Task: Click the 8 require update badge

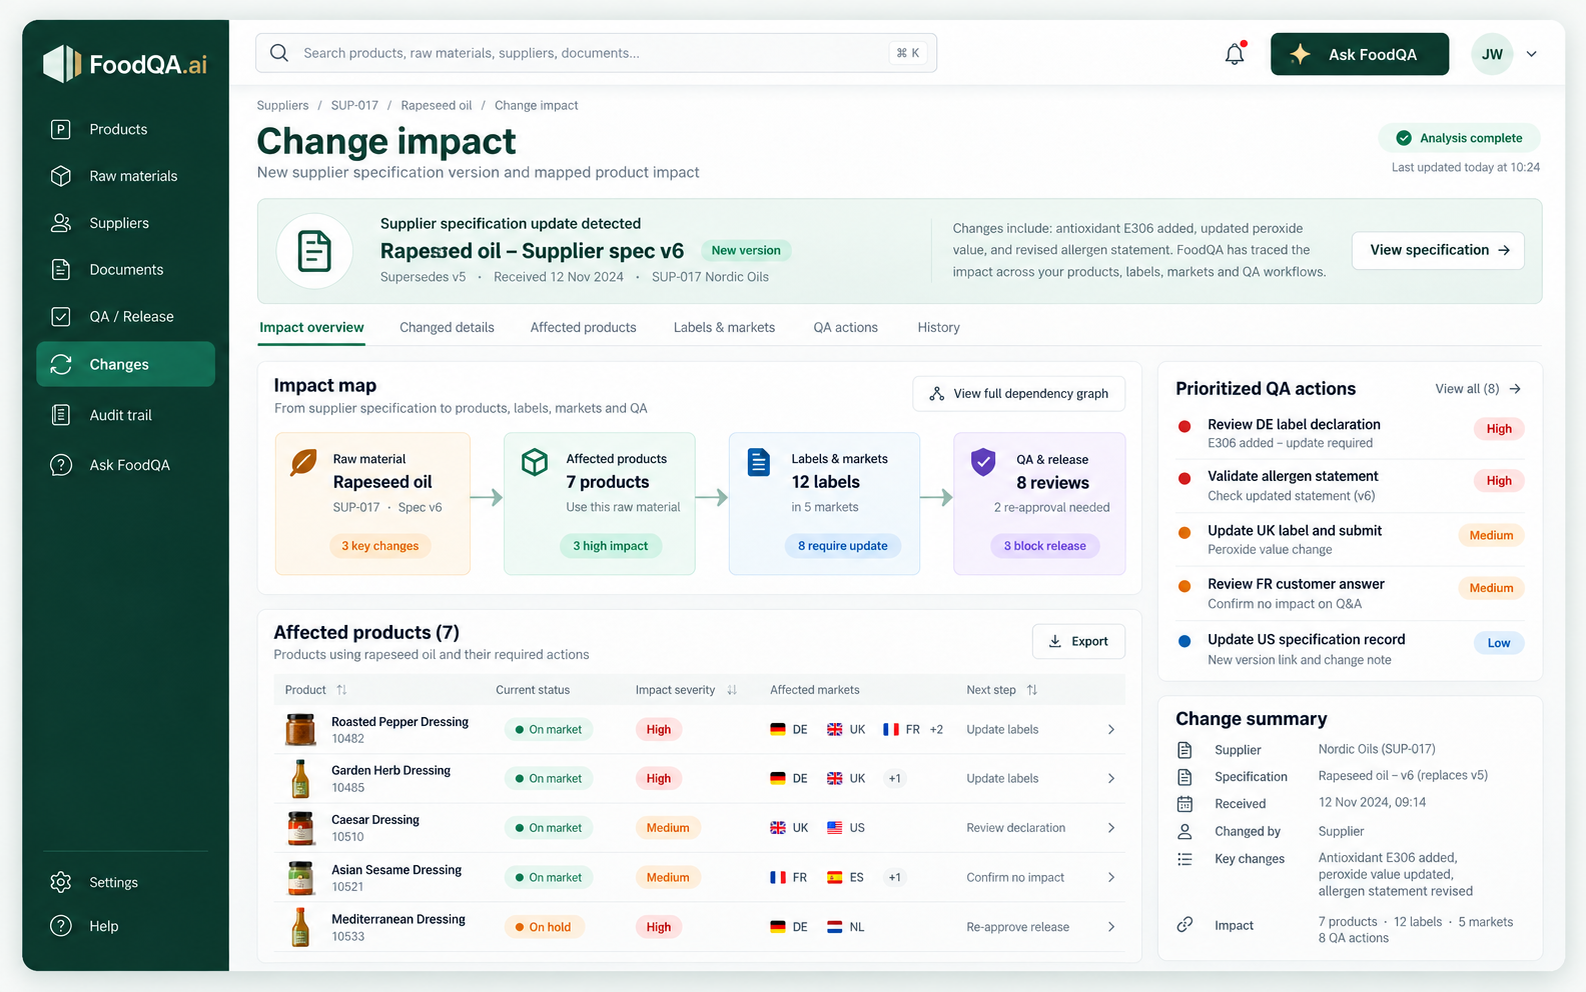Action: [843, 546]
